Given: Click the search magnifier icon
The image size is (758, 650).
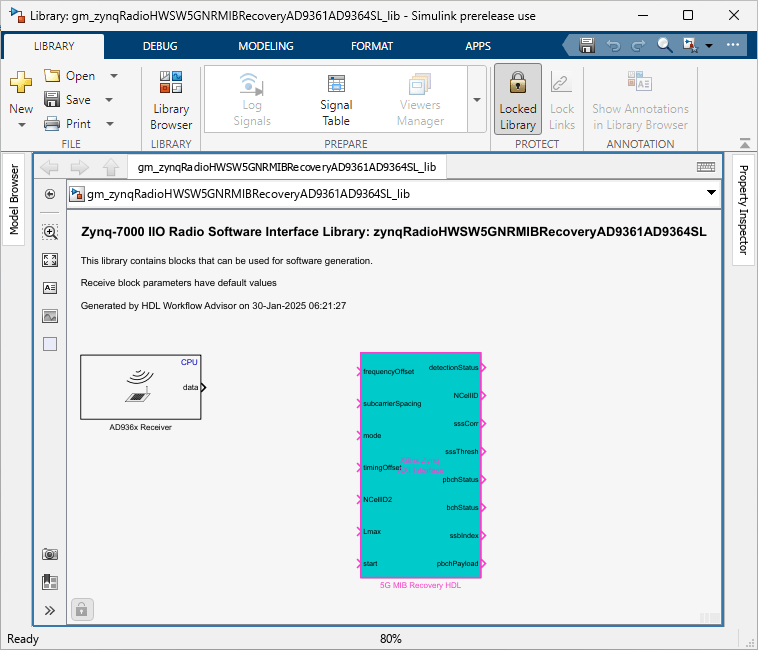Looking at the screenshot, I should click(665, 45).
